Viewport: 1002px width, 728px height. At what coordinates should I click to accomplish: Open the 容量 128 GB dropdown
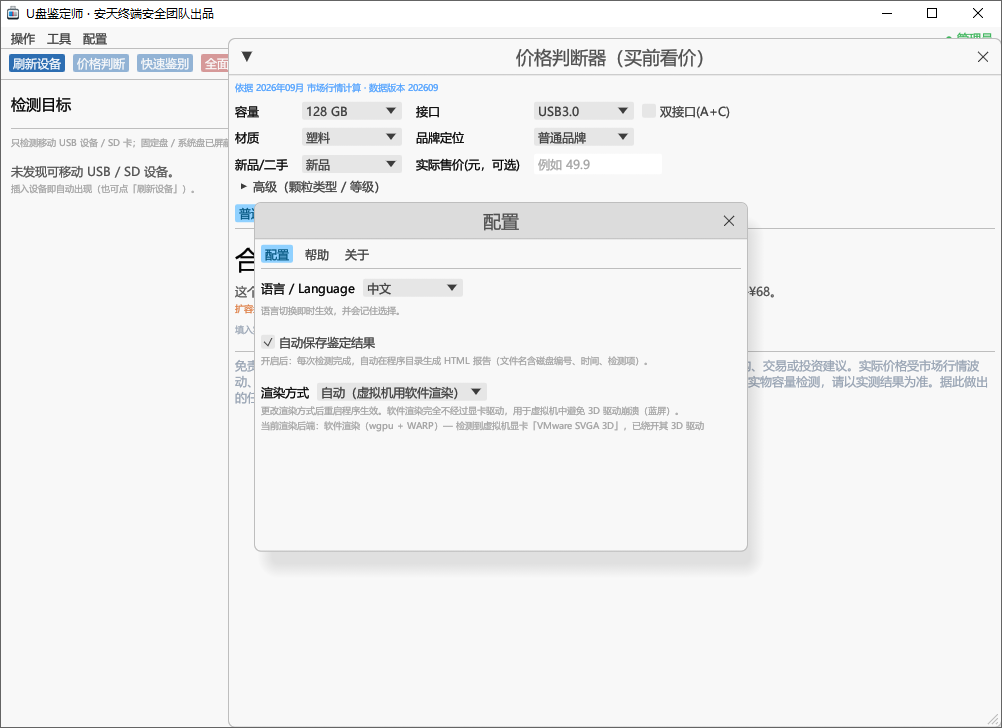351,111
